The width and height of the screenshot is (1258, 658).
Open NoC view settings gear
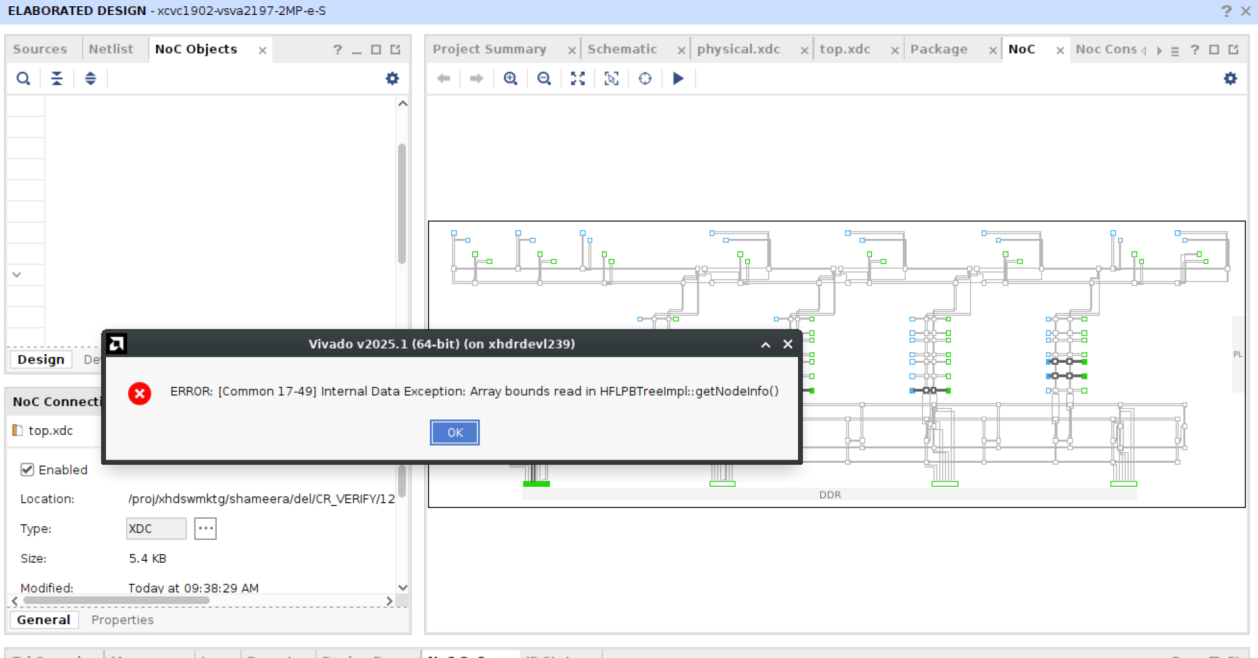click(1230, 79)
